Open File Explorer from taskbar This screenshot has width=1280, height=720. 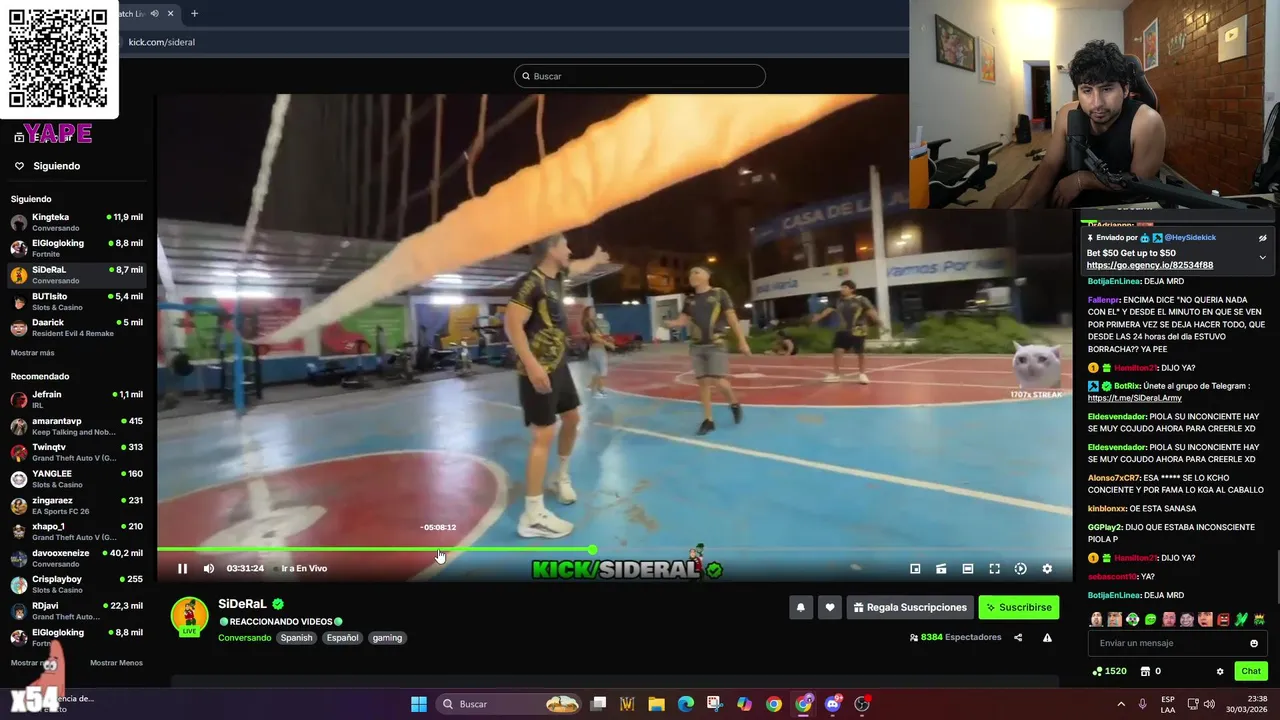coord(656,704)
